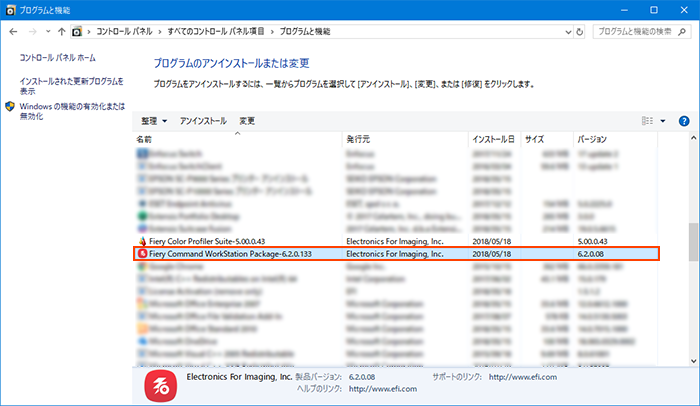Open コントロール パネル ホーム link
The height and width of the screenshot is (406, 700).
(58, 58)
